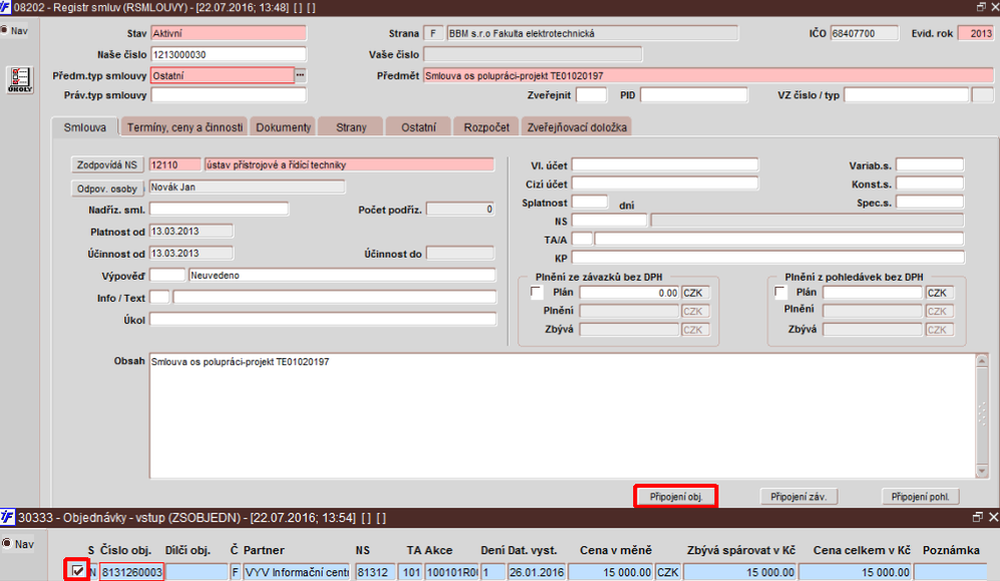Open the ÚKOLY tasks icon

(x=20, y=80)
